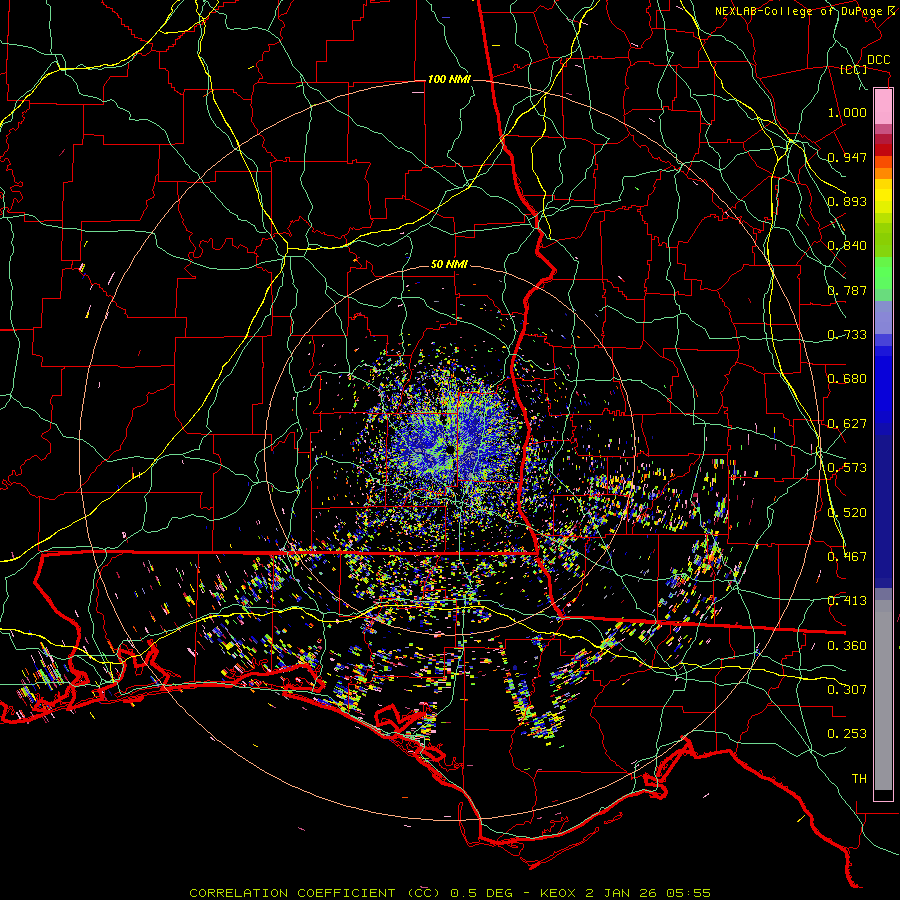The height and width of the screenshot is (900, 900).
Task: Click the 0.360 legend value
Action: pyautogui.click(x=847, y=646)
